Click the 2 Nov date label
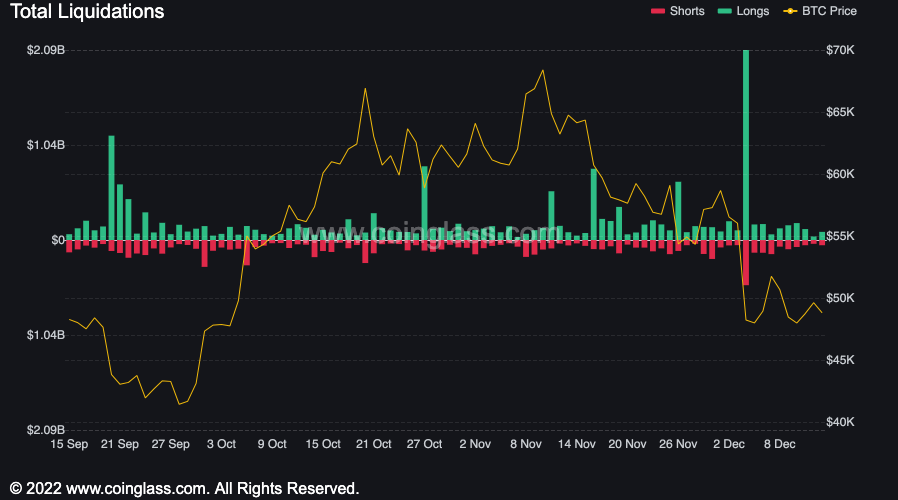The width and height of the screenshot is (898, 500). [x=475, y=444]
